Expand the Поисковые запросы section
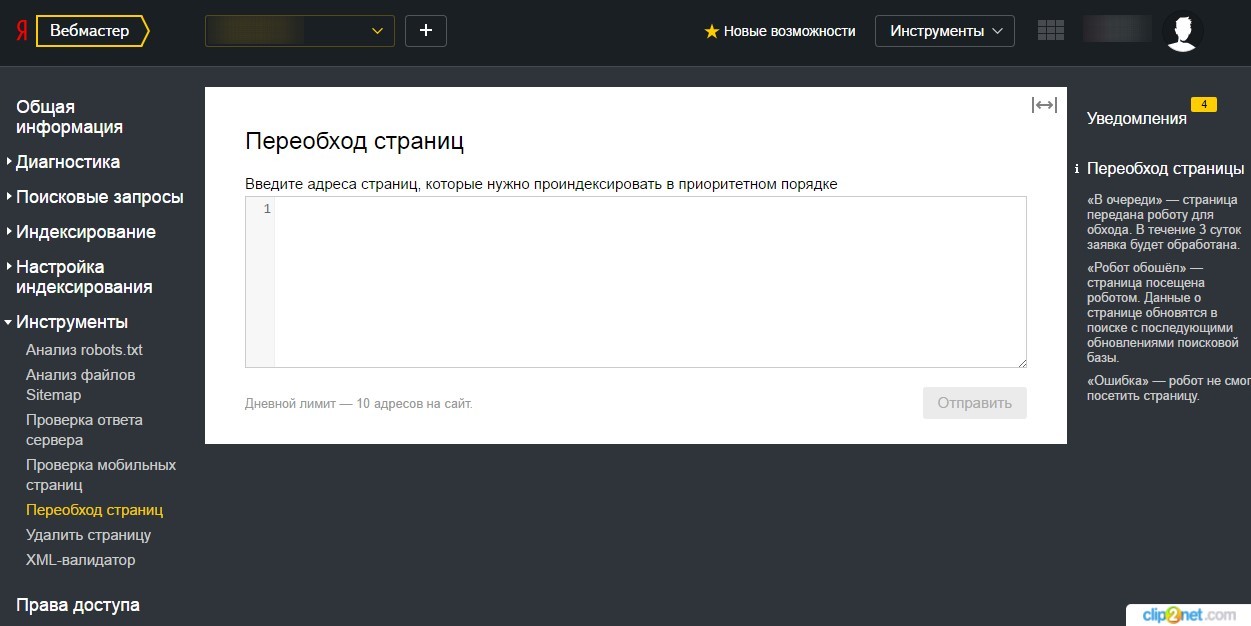The width and height of the screenshot is (1251, 626). coord(99,197)
